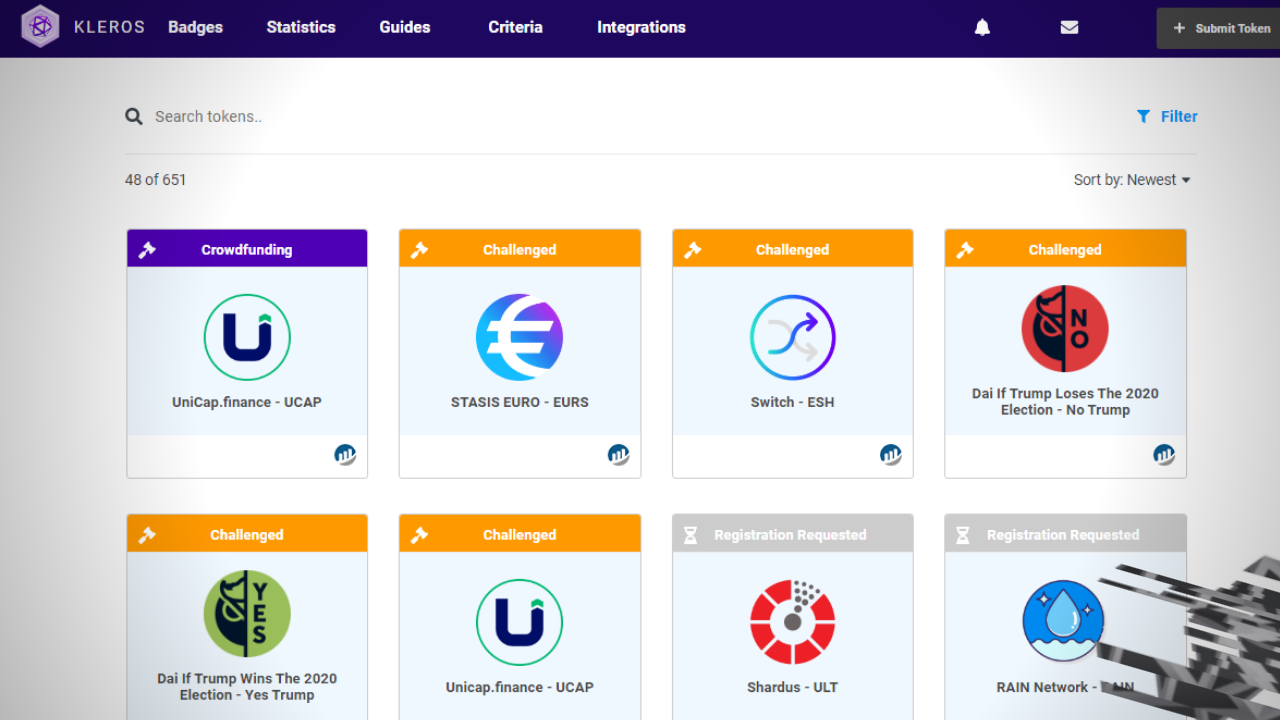Click the green YES Trump token logo
The image size is (1280, 720).
(247, 614)
